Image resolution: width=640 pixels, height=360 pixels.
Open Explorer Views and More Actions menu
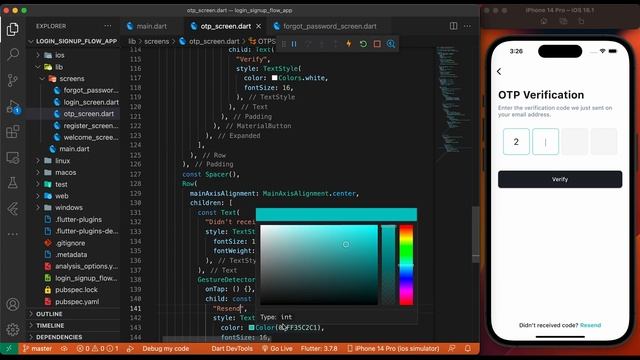coord(108,26)
